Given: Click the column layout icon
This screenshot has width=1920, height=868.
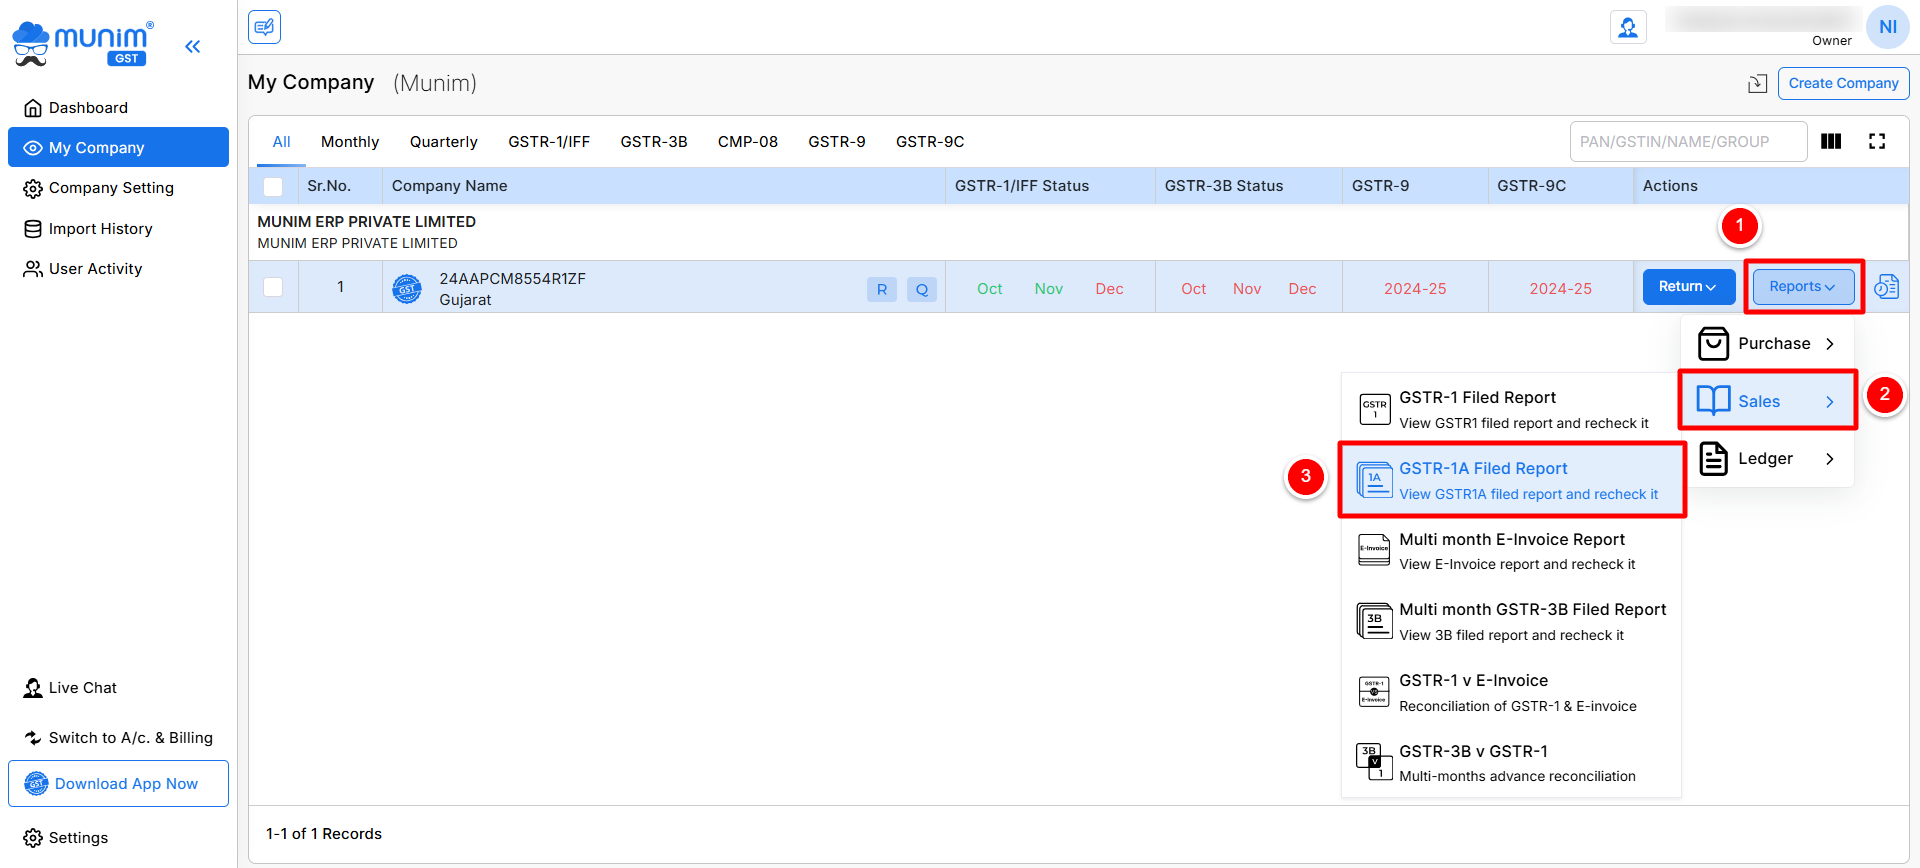Looking at the screenshot, I should [x=1830, y=142].
